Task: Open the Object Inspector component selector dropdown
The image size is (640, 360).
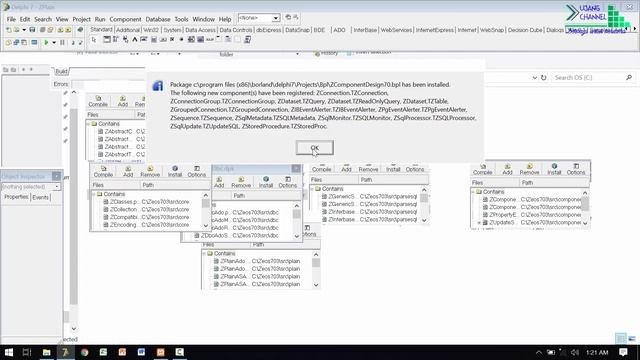Action: [57, 187]
